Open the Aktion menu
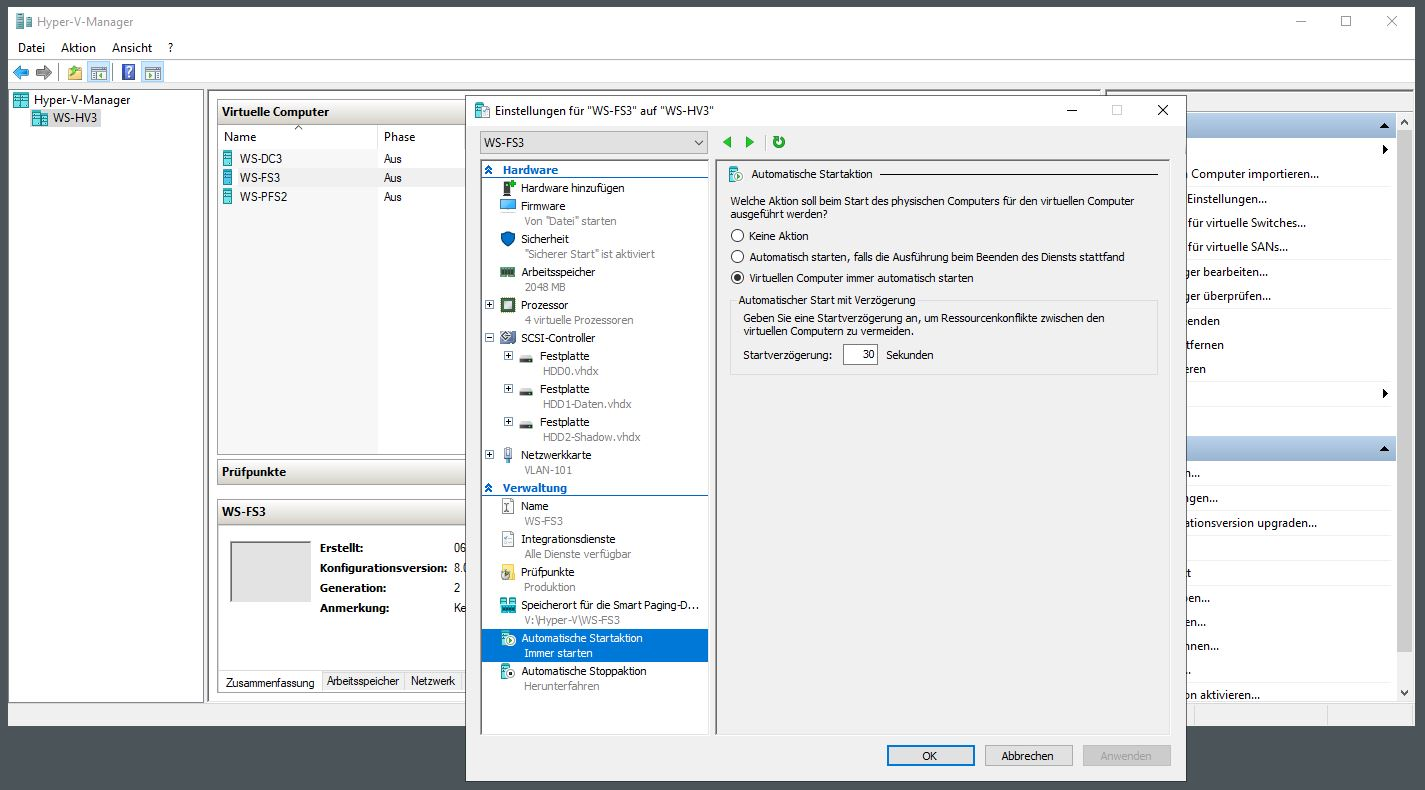The image size is (1425, 790). pyautogui.click(x=78, y=48)
